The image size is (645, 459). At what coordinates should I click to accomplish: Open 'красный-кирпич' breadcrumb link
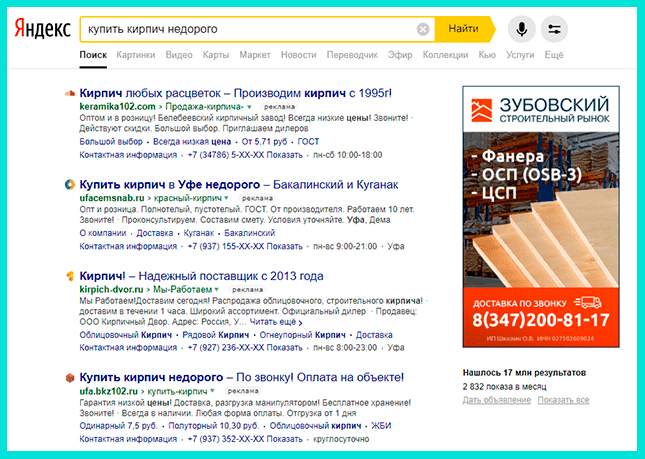point(188,198)
